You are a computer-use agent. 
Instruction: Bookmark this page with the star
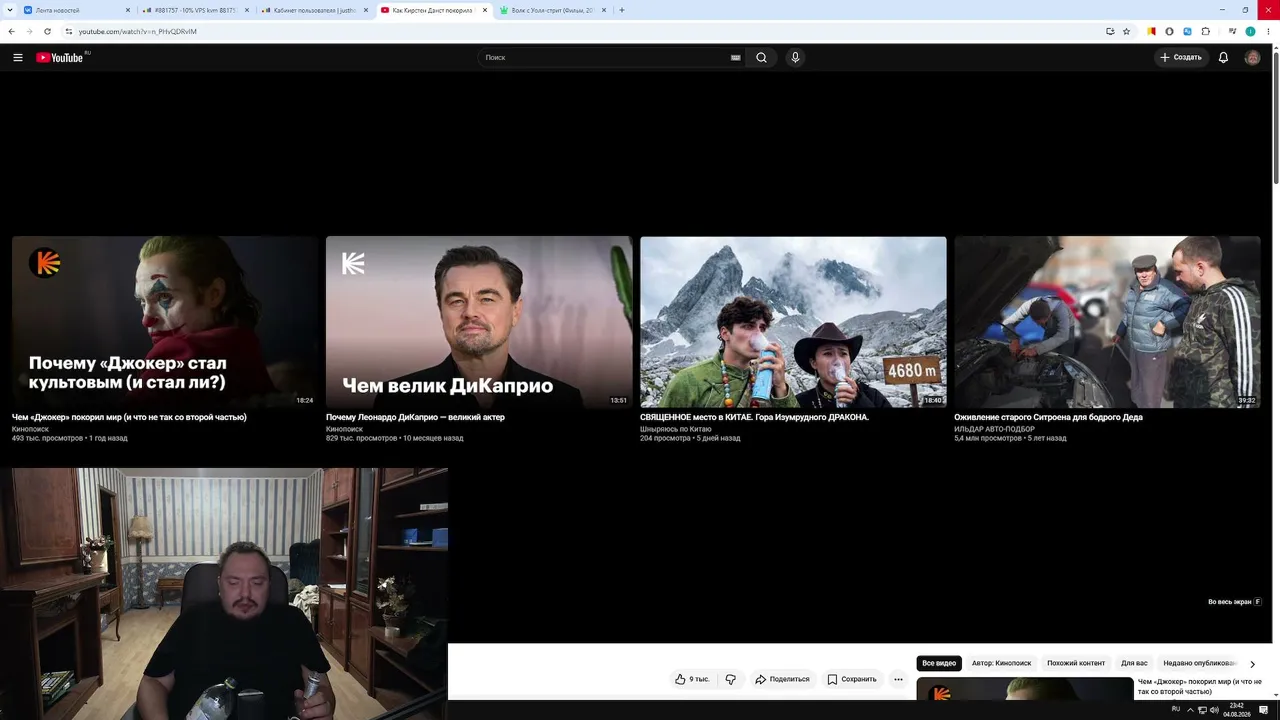coord(1126,31)
